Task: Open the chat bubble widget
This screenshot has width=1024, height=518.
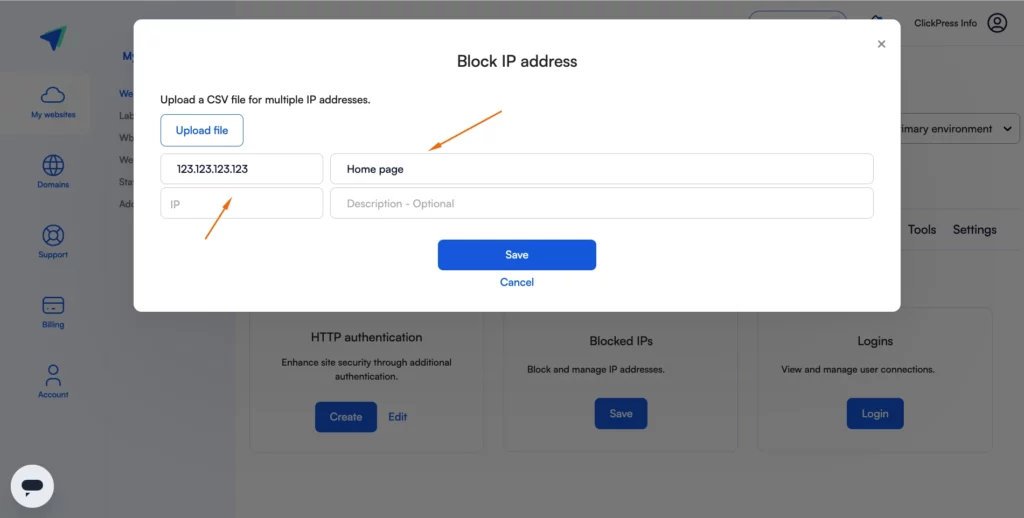Action: coord(32,486)
